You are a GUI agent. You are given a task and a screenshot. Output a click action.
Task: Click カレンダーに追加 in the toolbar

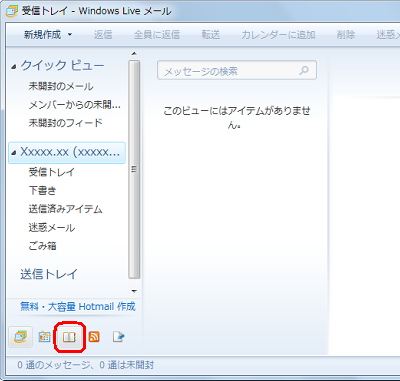click(x=278, y=34)
